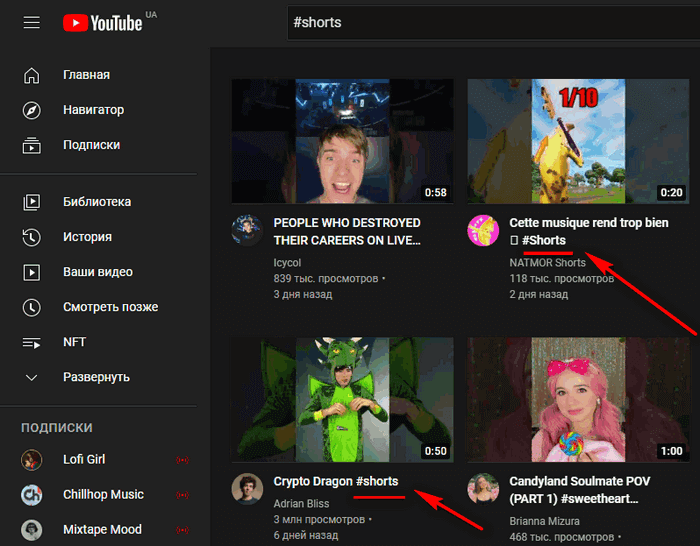
Task: Open Подписки subscriptions icon
Action: tap(32, 145)
